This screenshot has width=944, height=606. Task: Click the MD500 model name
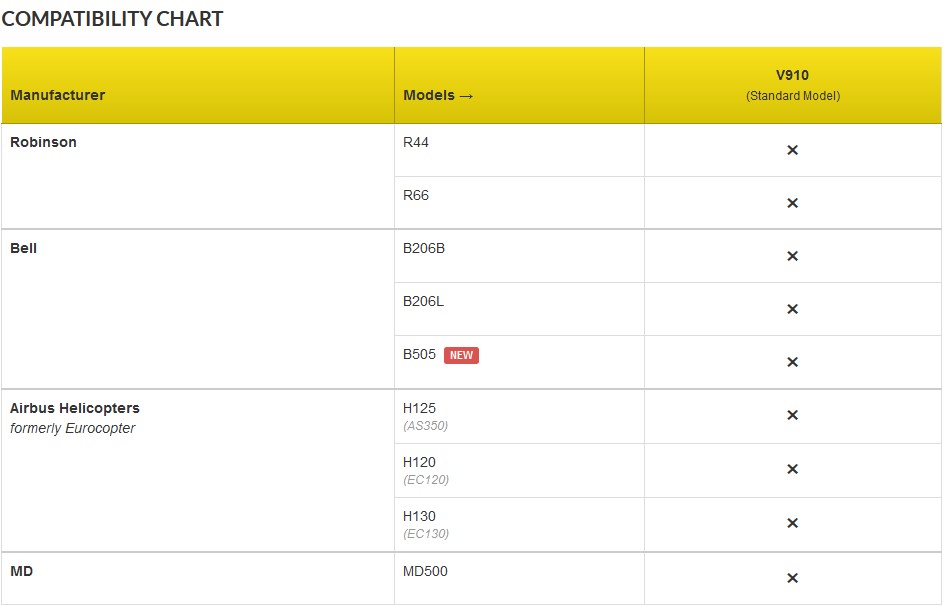click(425, 572)
